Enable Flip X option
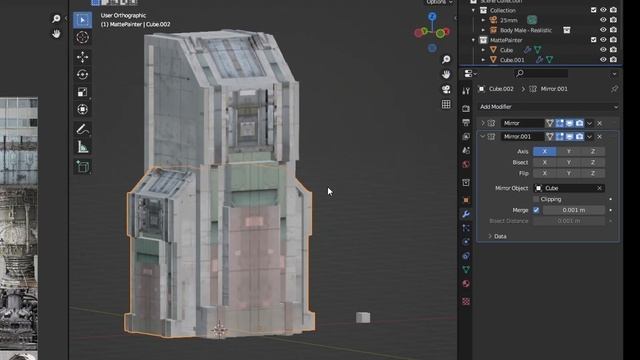640x360 pixels. tap(544, 173)
